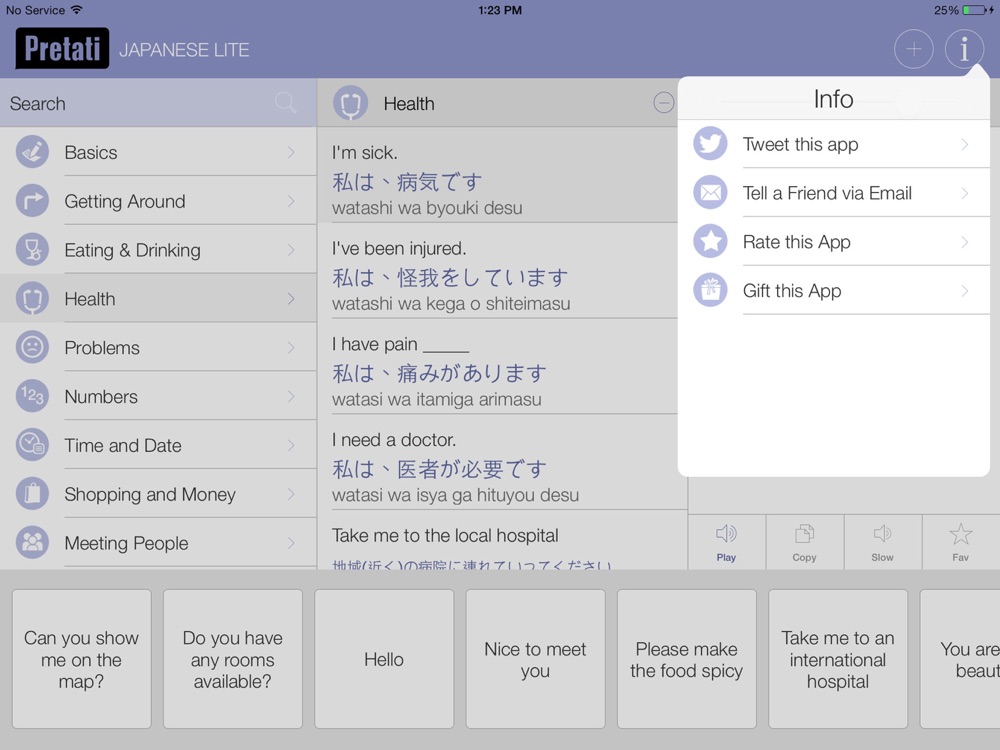Click the Time and Date clock icon
This screenshot has width=1000, height=750.
coord(33,445)
